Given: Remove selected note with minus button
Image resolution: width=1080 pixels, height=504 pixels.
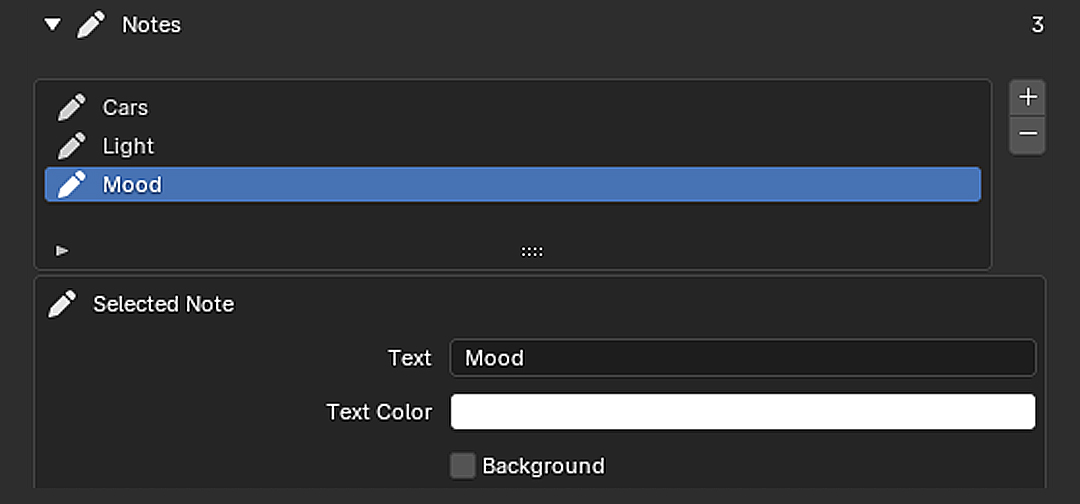Looking at the screenshot, I should pyautogui.click(x=1028, y=134).
